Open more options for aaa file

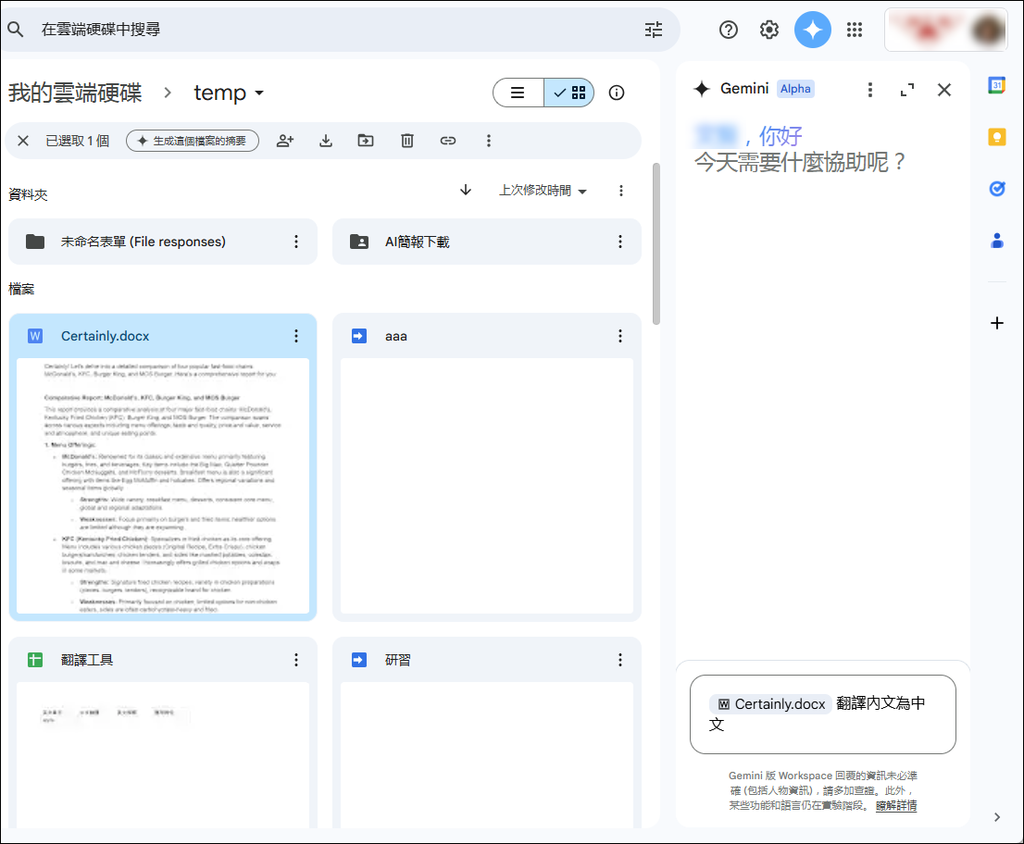click(x=620, y=336)
